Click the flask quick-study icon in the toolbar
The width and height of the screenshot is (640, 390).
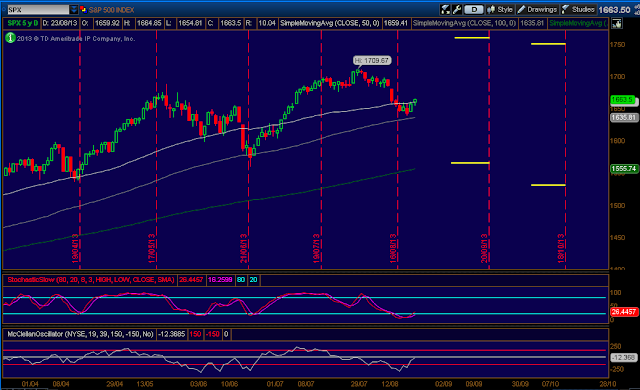pos(445,9)
